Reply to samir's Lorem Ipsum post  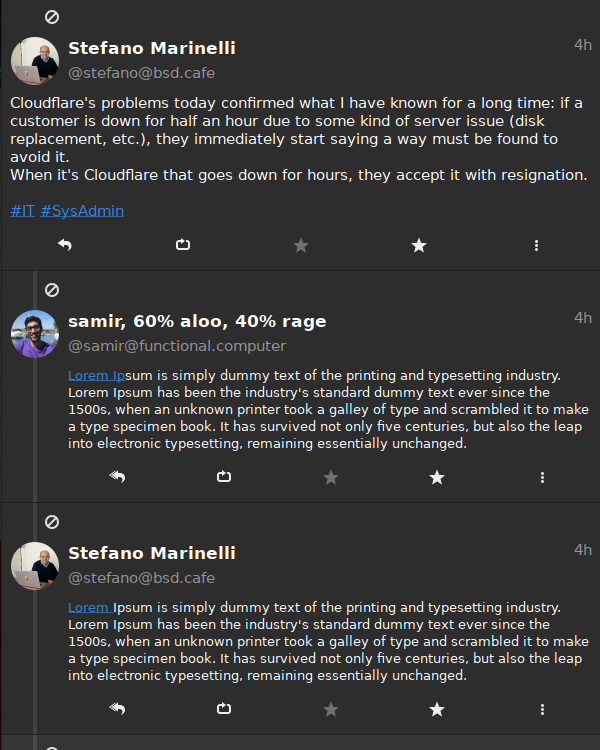(117, 478)
